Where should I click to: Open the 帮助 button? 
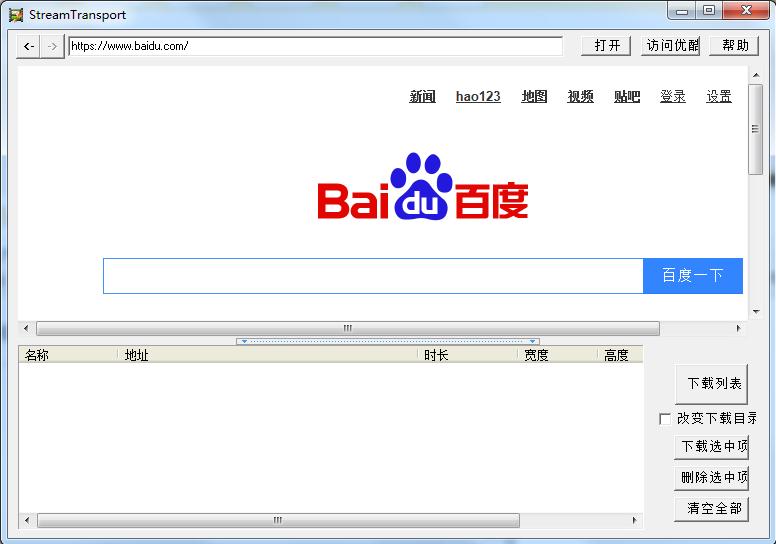[734, 46]
